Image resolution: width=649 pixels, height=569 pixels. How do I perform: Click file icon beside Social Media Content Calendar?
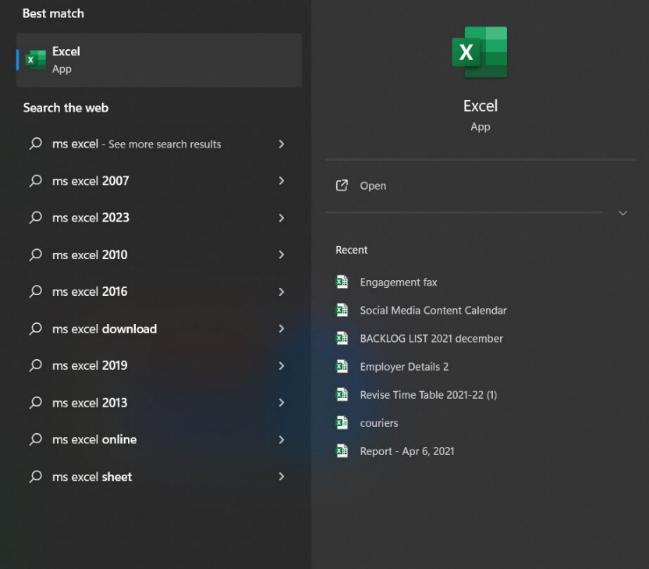pyautogui.click(x=342, y=310)
